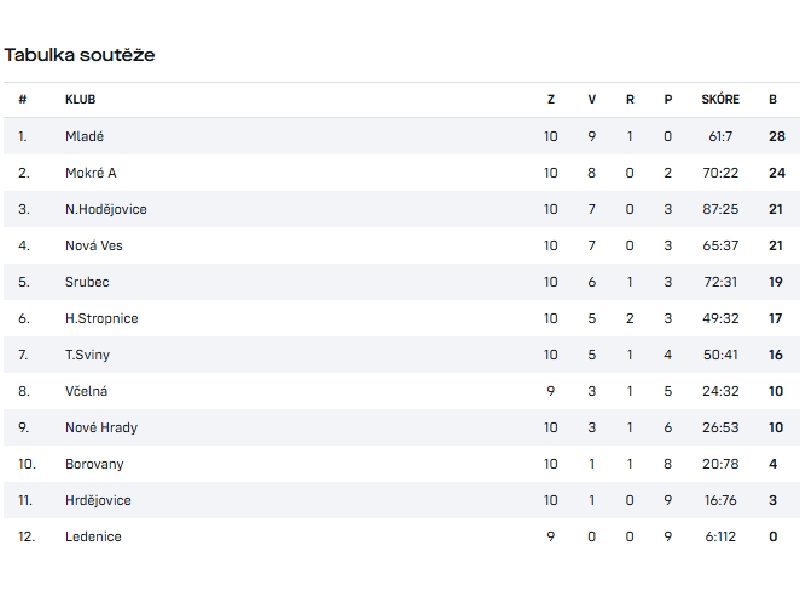Click the Mladé club name
The width and height of the screenshot is (800, 600).
pyautogui.click(x=84, y=136)
